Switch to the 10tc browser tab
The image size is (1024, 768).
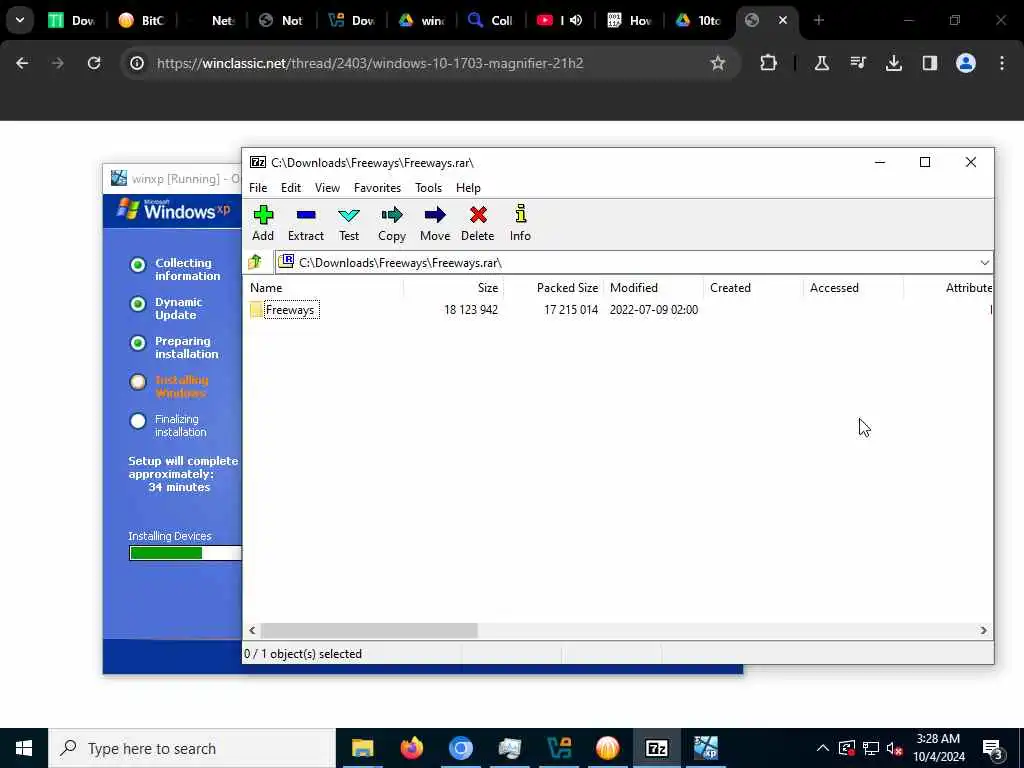pos(699,20)
